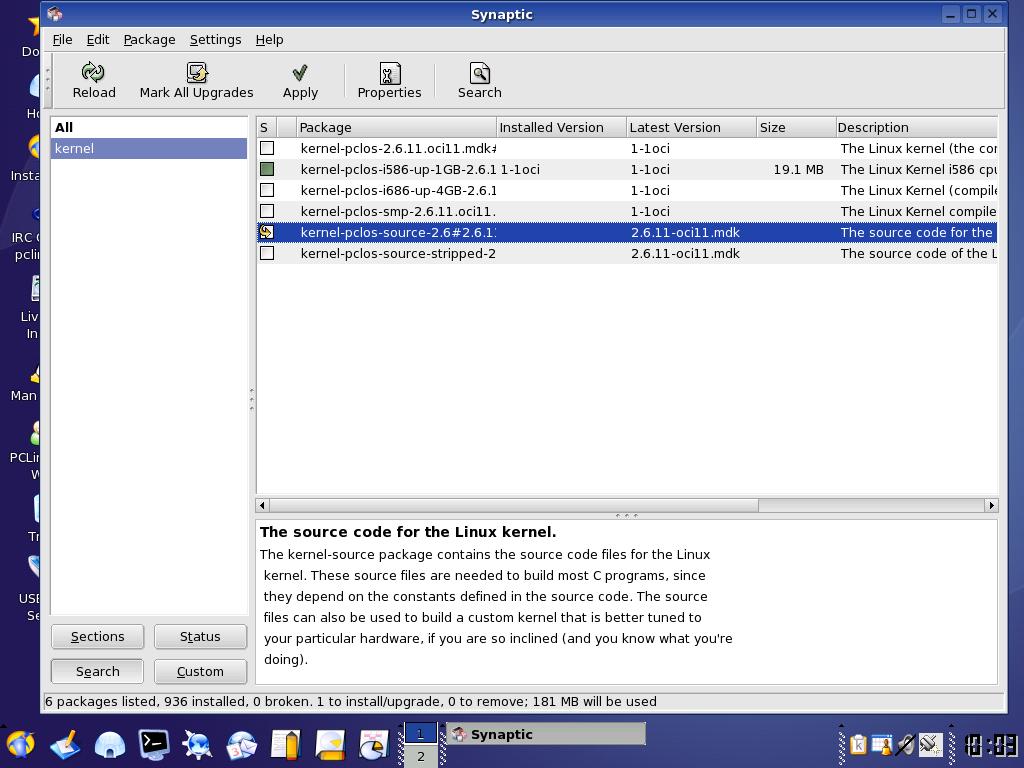Screen dimensions: 1024x768
Task: Click the install-marked status icon of kernel-pclos-source-2.6
Action: point(266,232)
